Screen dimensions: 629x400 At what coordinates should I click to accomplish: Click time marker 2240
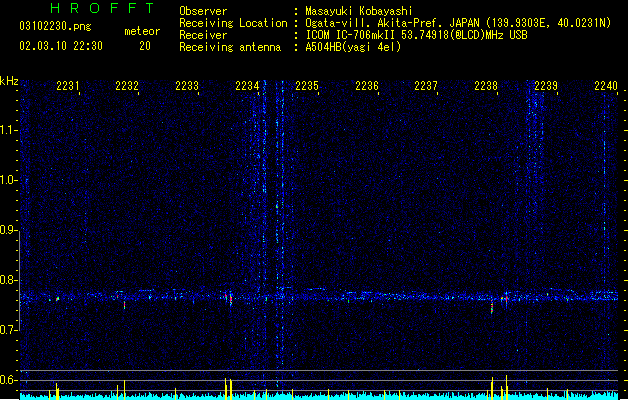click(x=606, y=86)
